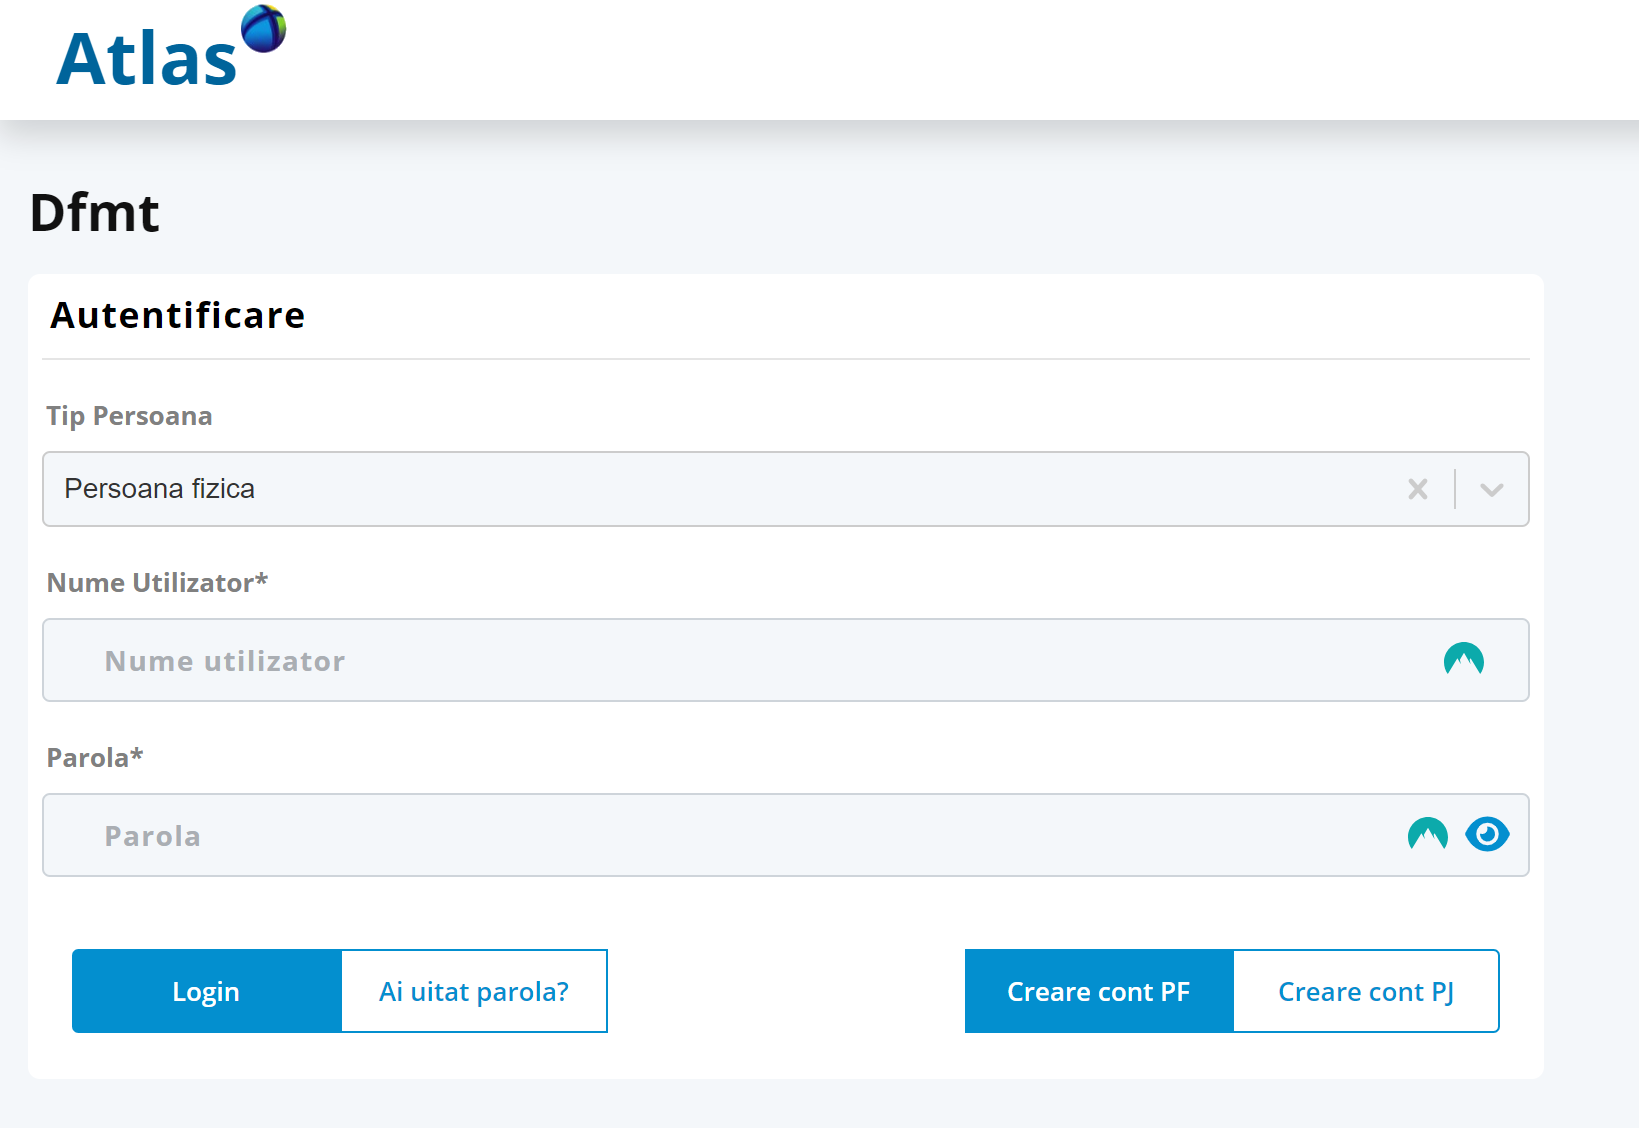The height and width of the screenshot is (1128, 1639).
Task: Click the Dfmt page title
Action: [x=95, y=213]
